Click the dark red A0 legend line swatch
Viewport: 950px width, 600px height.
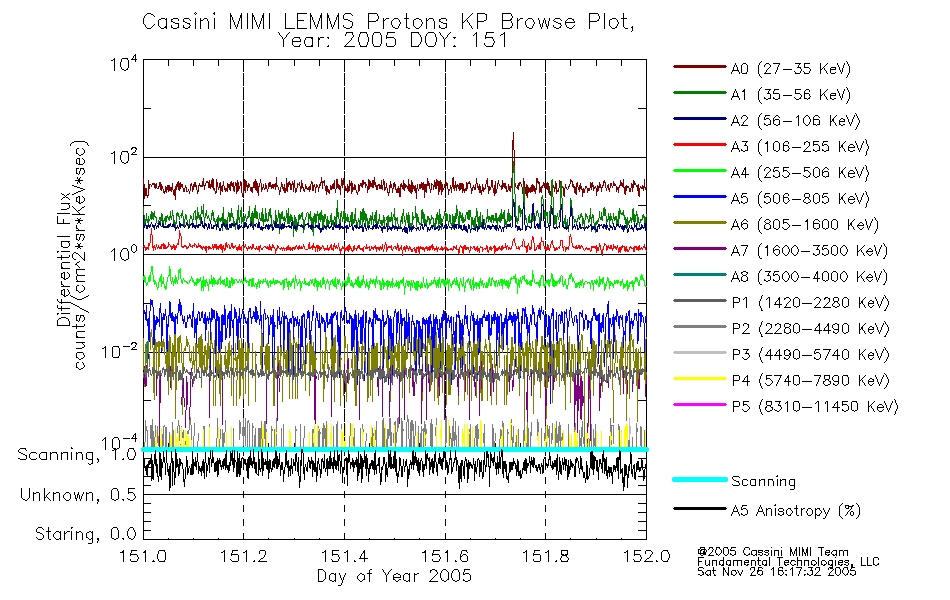[700, 67]
